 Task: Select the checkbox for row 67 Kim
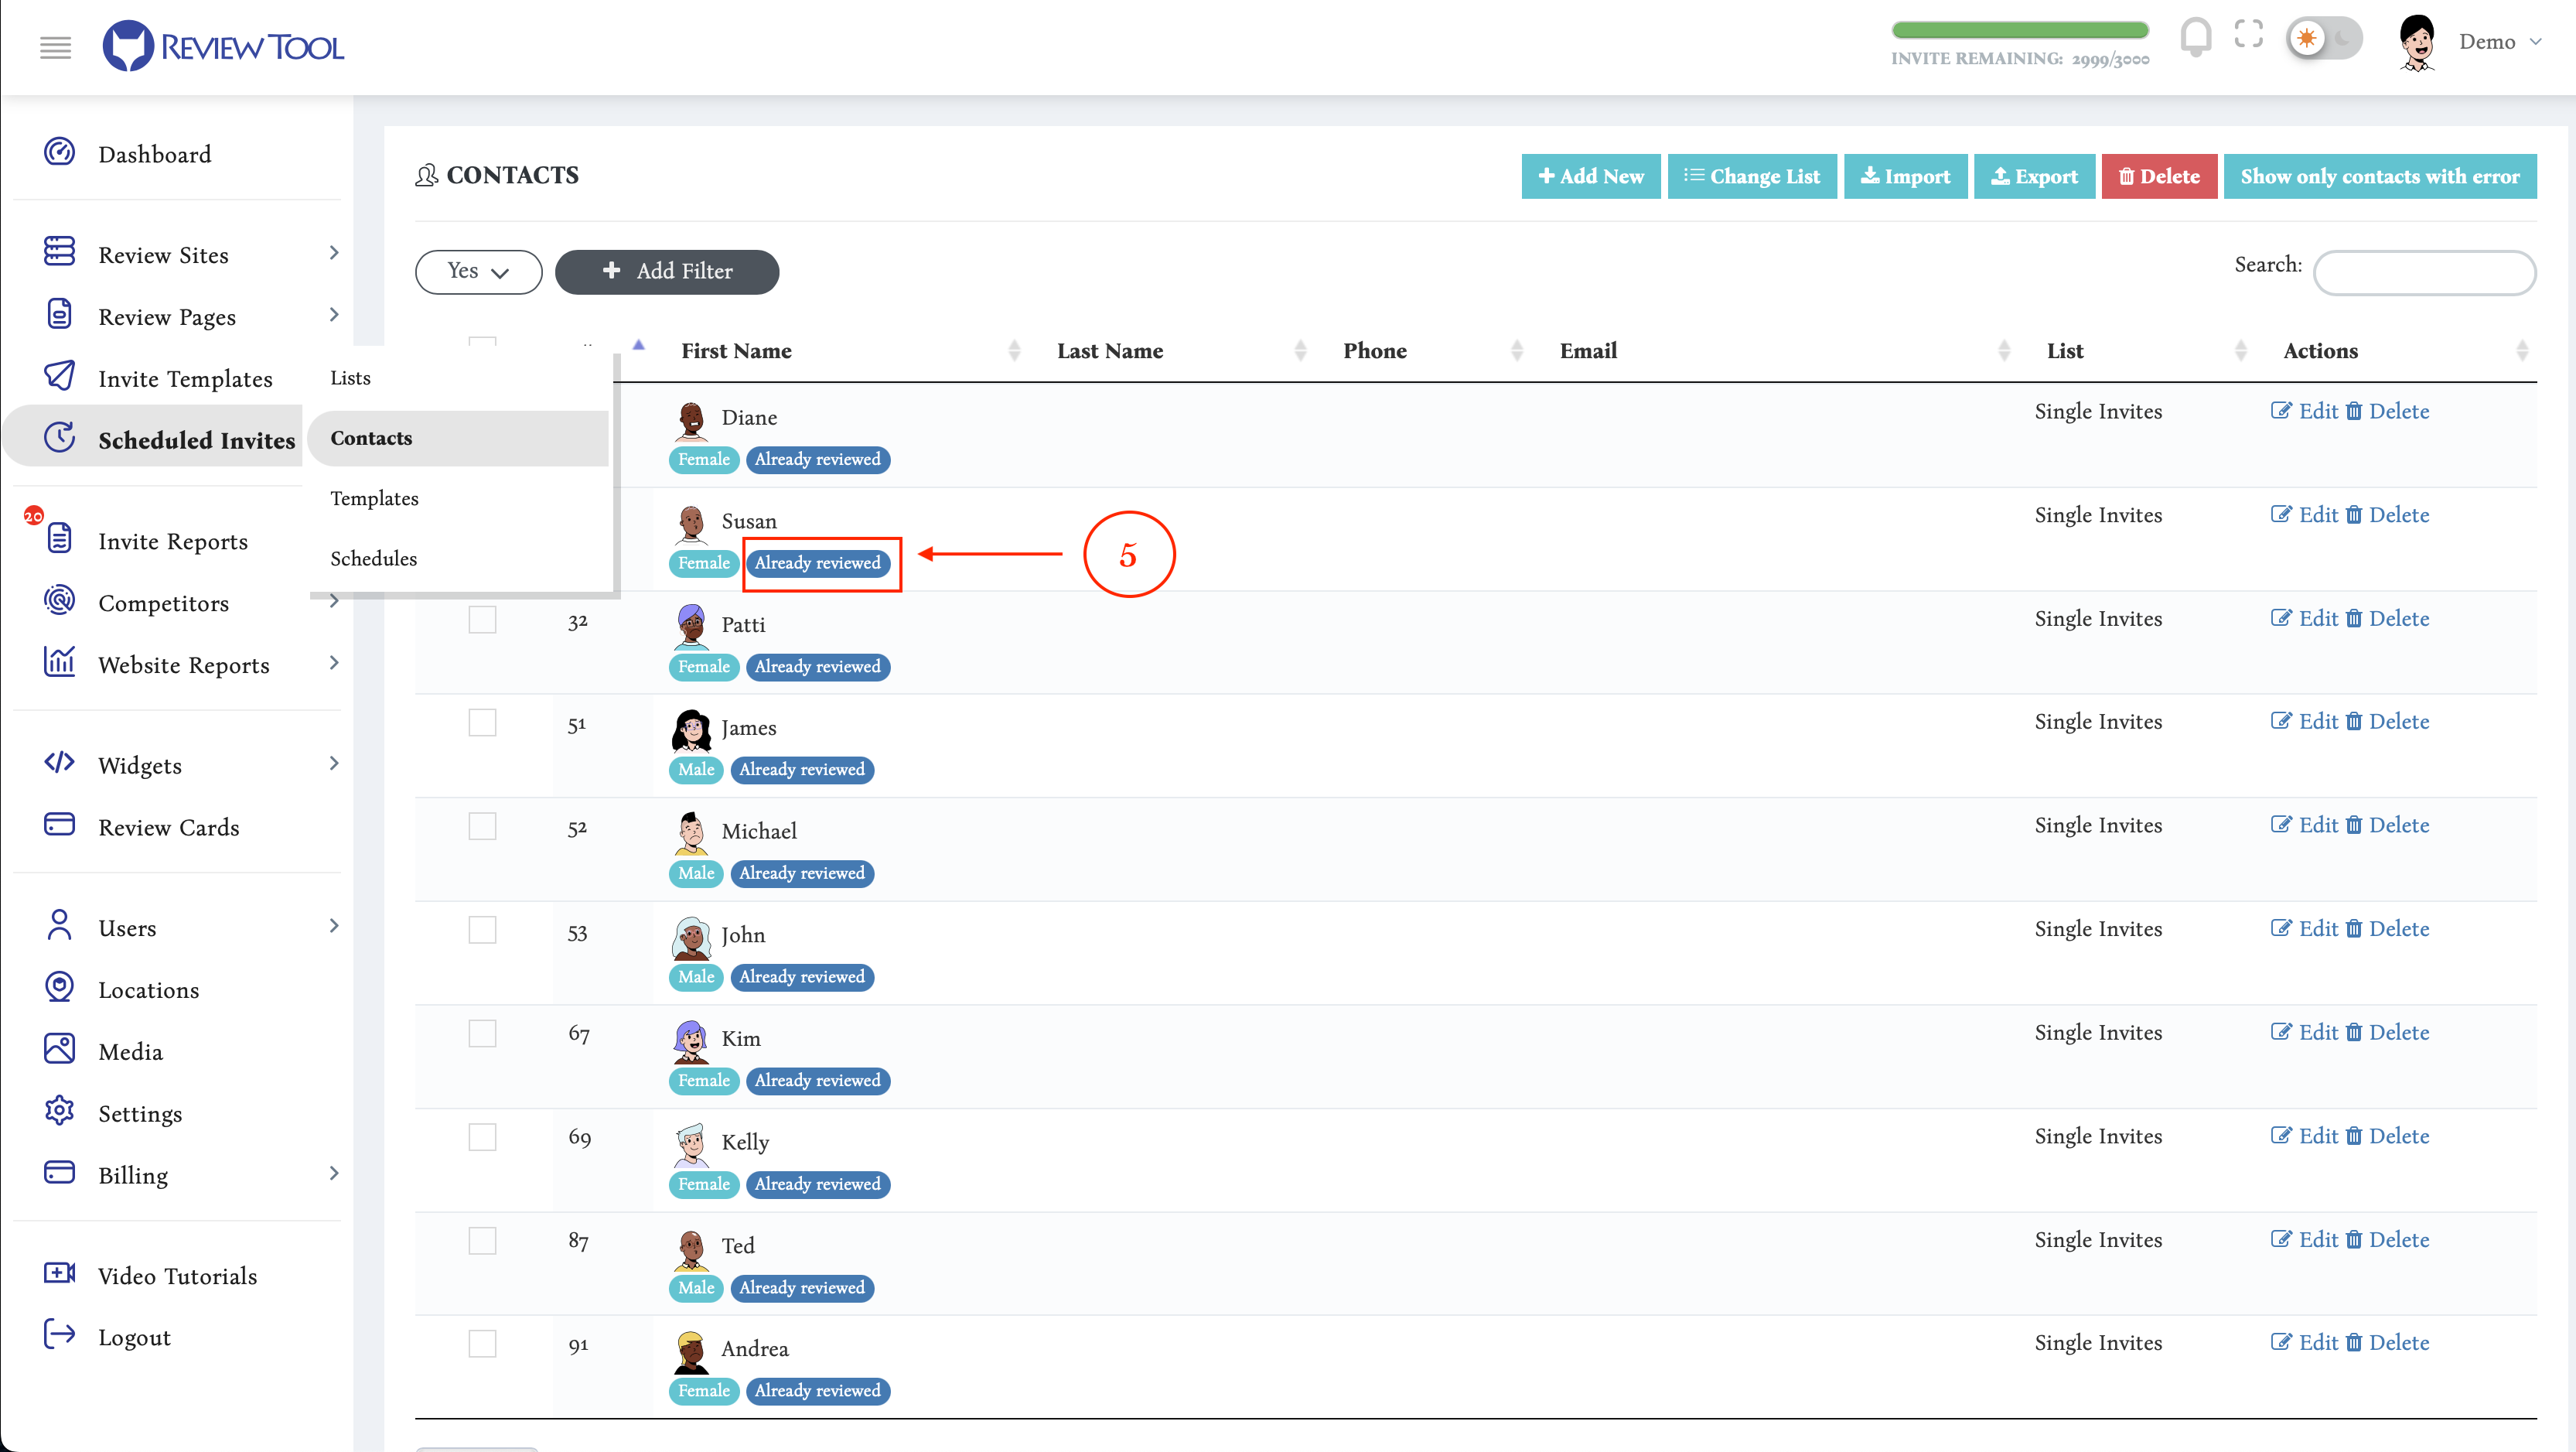482,1034
